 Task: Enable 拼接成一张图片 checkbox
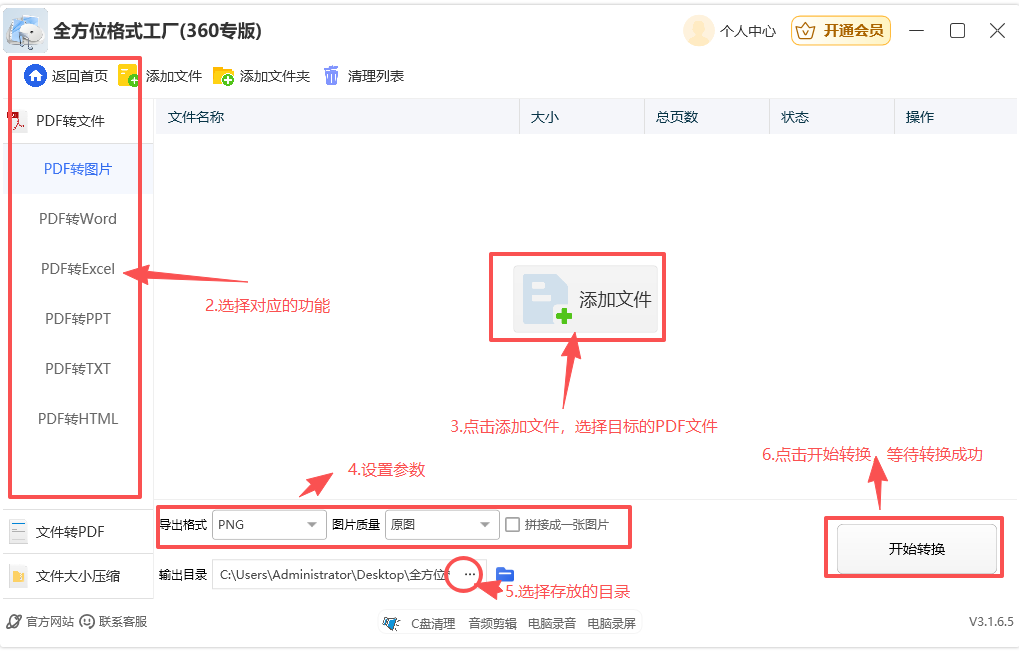click(x=513, y=525)
